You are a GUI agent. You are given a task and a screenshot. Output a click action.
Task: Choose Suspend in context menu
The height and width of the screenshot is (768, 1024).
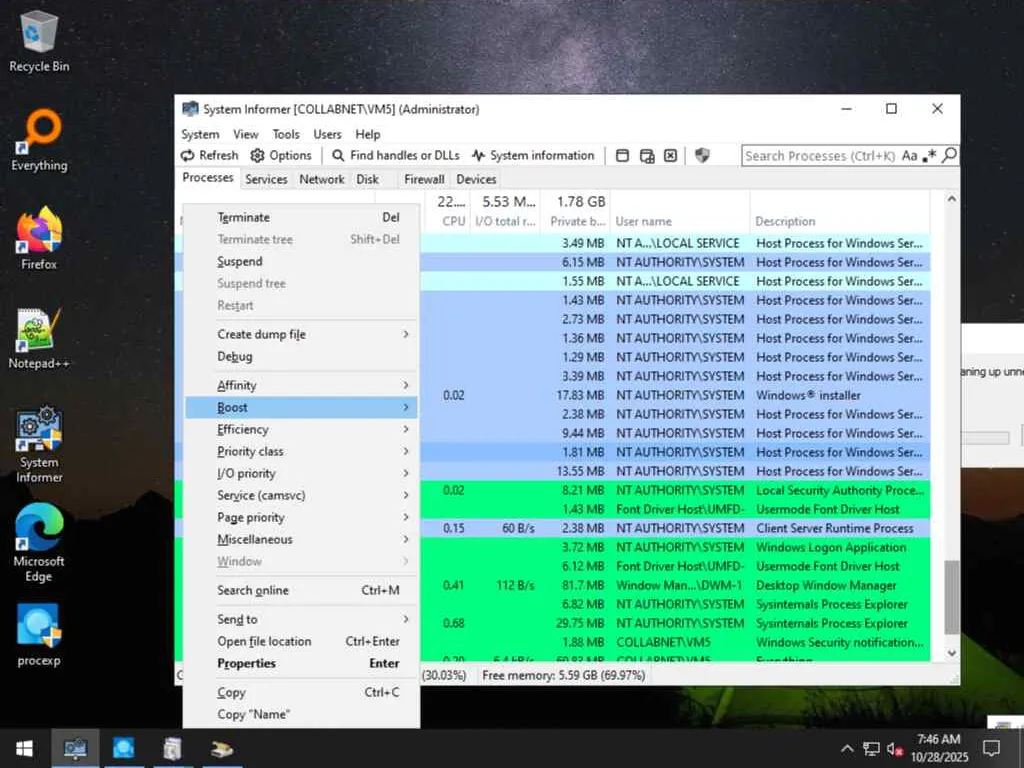301,261
